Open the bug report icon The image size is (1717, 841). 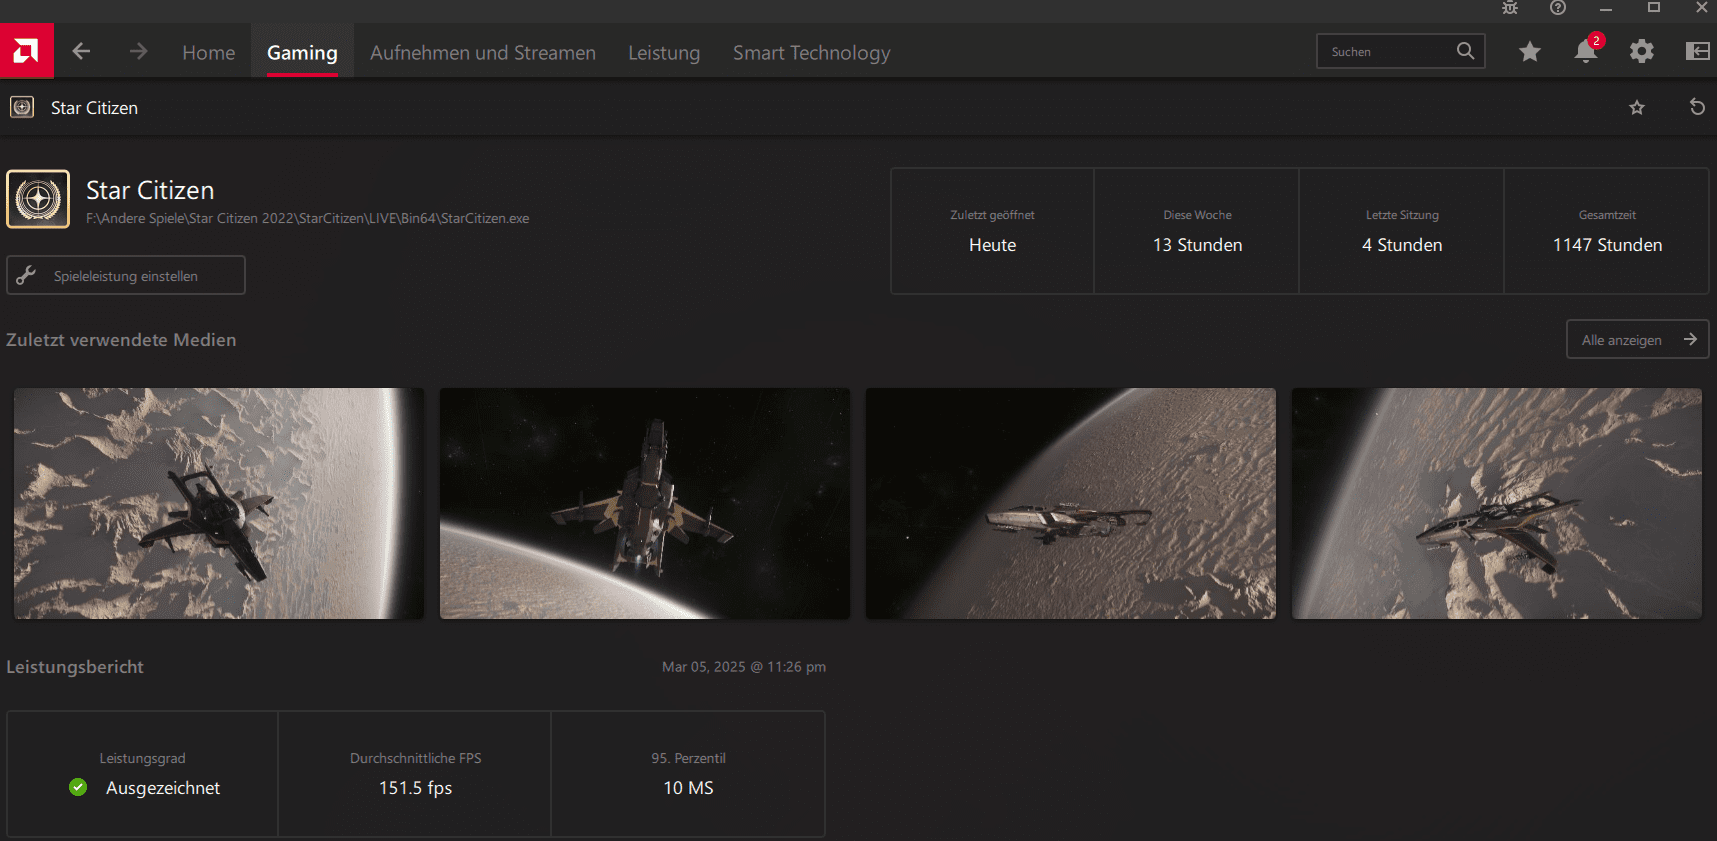[x=1510, y=8]
